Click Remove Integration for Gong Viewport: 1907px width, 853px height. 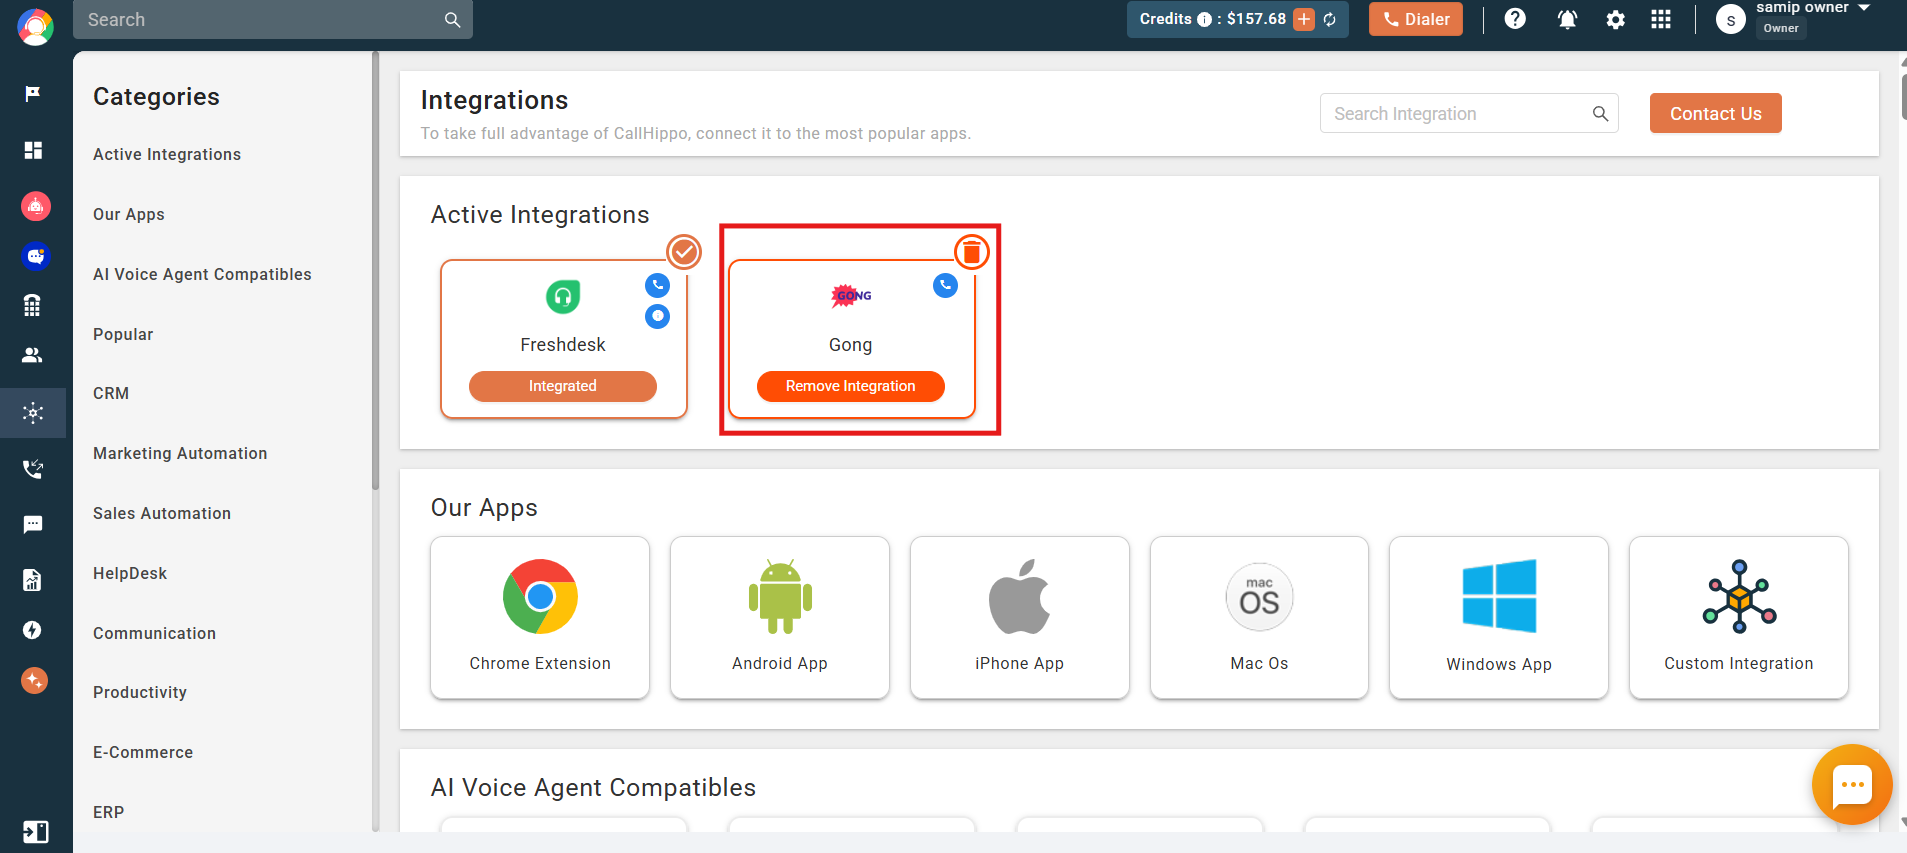click(x=850, y=386)
